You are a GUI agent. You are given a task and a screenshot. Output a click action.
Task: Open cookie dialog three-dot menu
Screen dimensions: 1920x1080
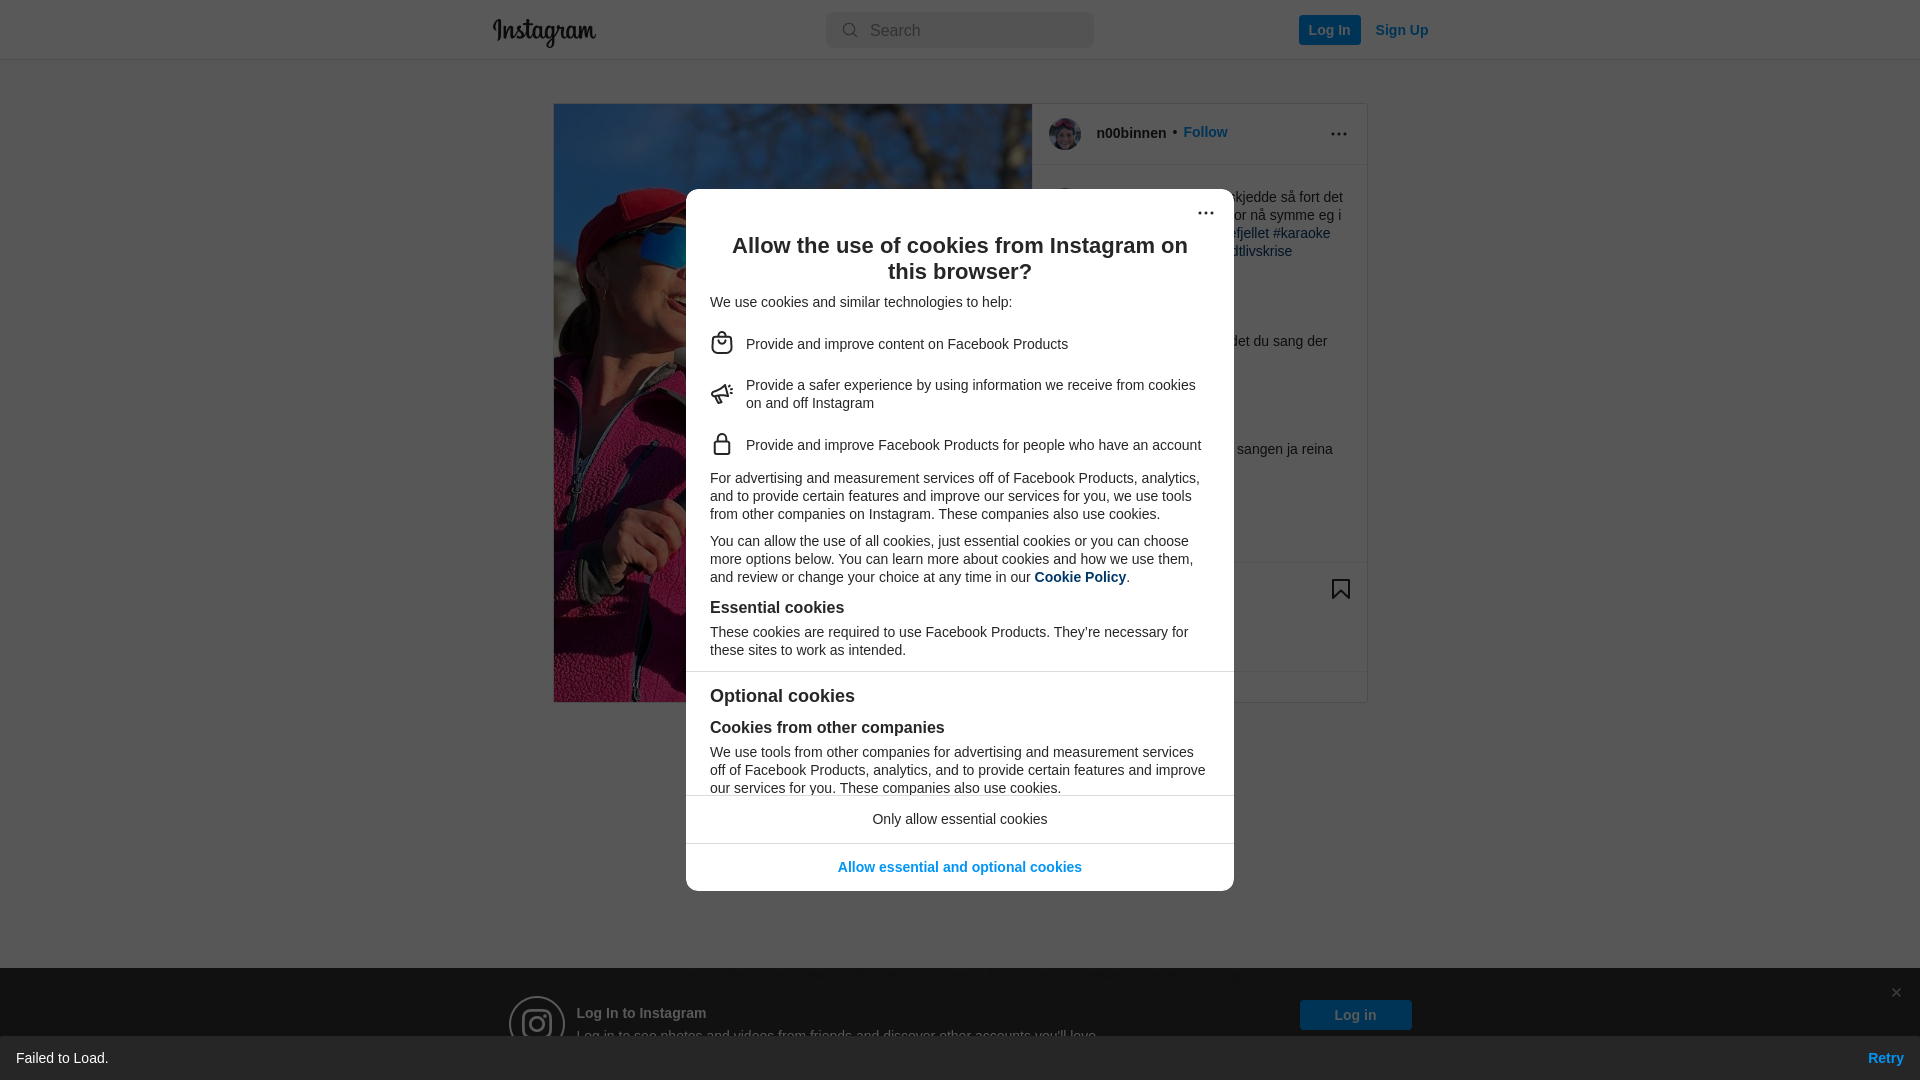(1206, 213)
